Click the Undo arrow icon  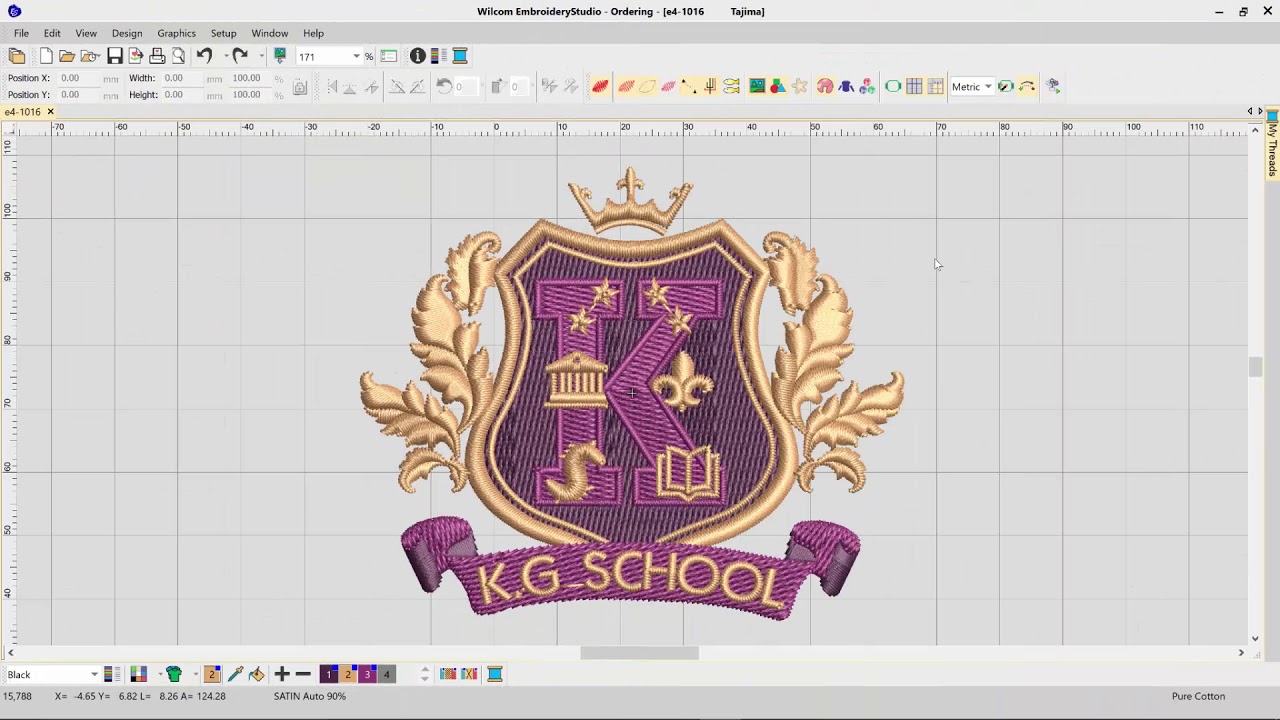point(204,56)
